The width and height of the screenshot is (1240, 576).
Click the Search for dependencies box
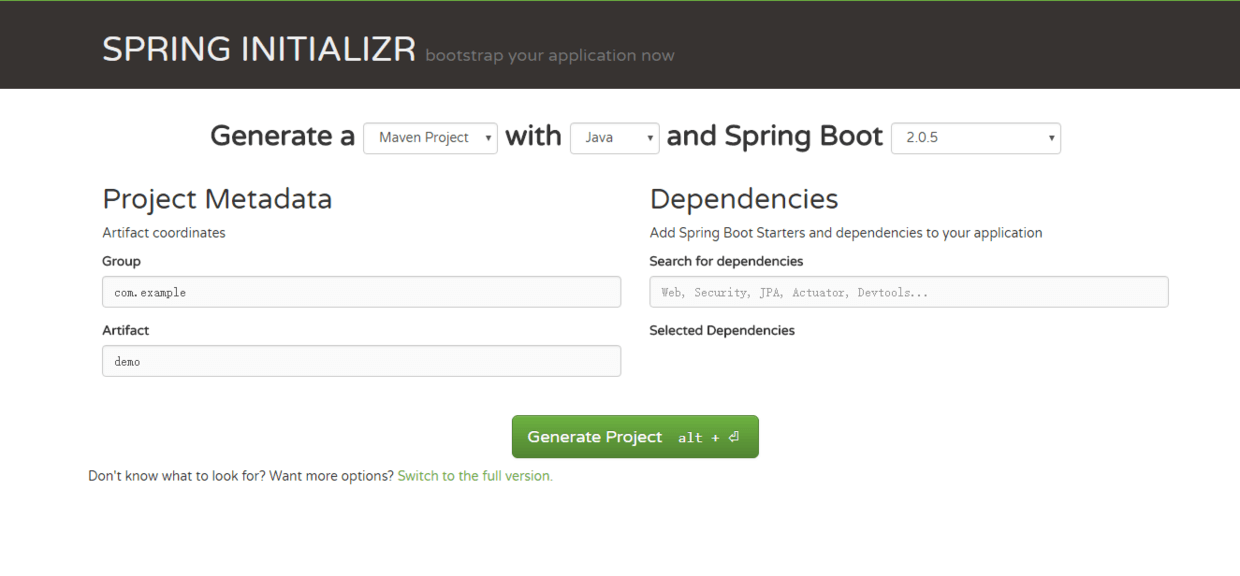tap(908, 292)
